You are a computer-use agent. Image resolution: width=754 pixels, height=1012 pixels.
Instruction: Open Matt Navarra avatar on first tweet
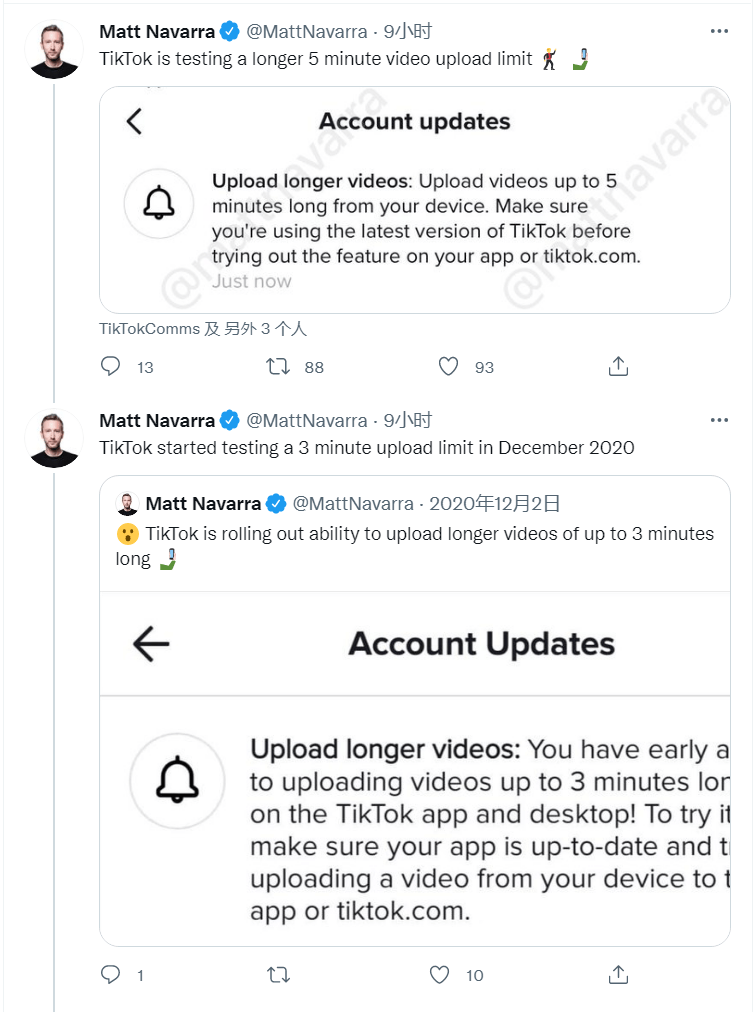(x=54, y=50)
